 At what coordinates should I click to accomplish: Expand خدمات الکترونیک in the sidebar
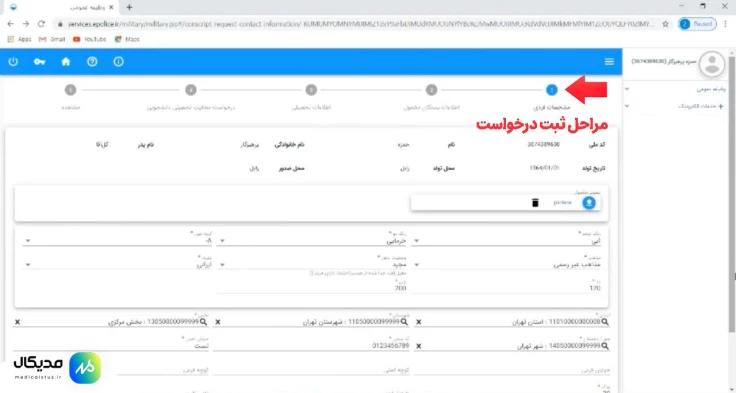(675, 106)
